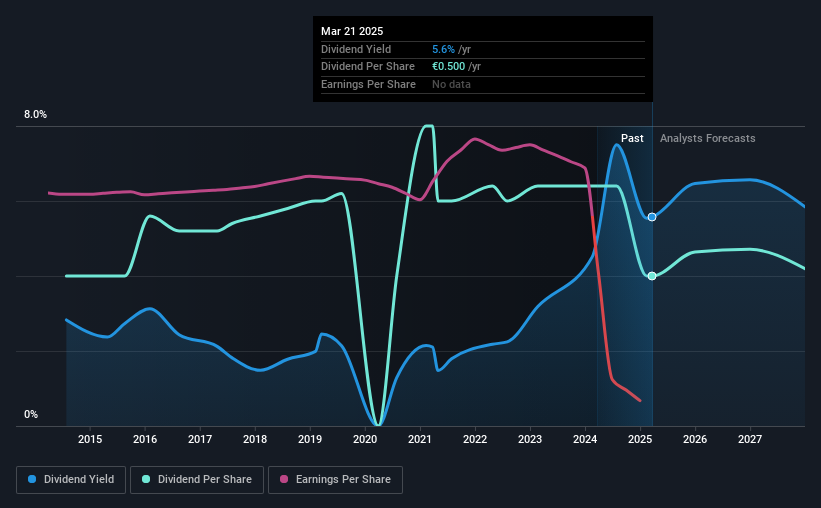The image size is (821, 508).
Task: Click the 2020 x-axis year label
Action: (365, 439)
